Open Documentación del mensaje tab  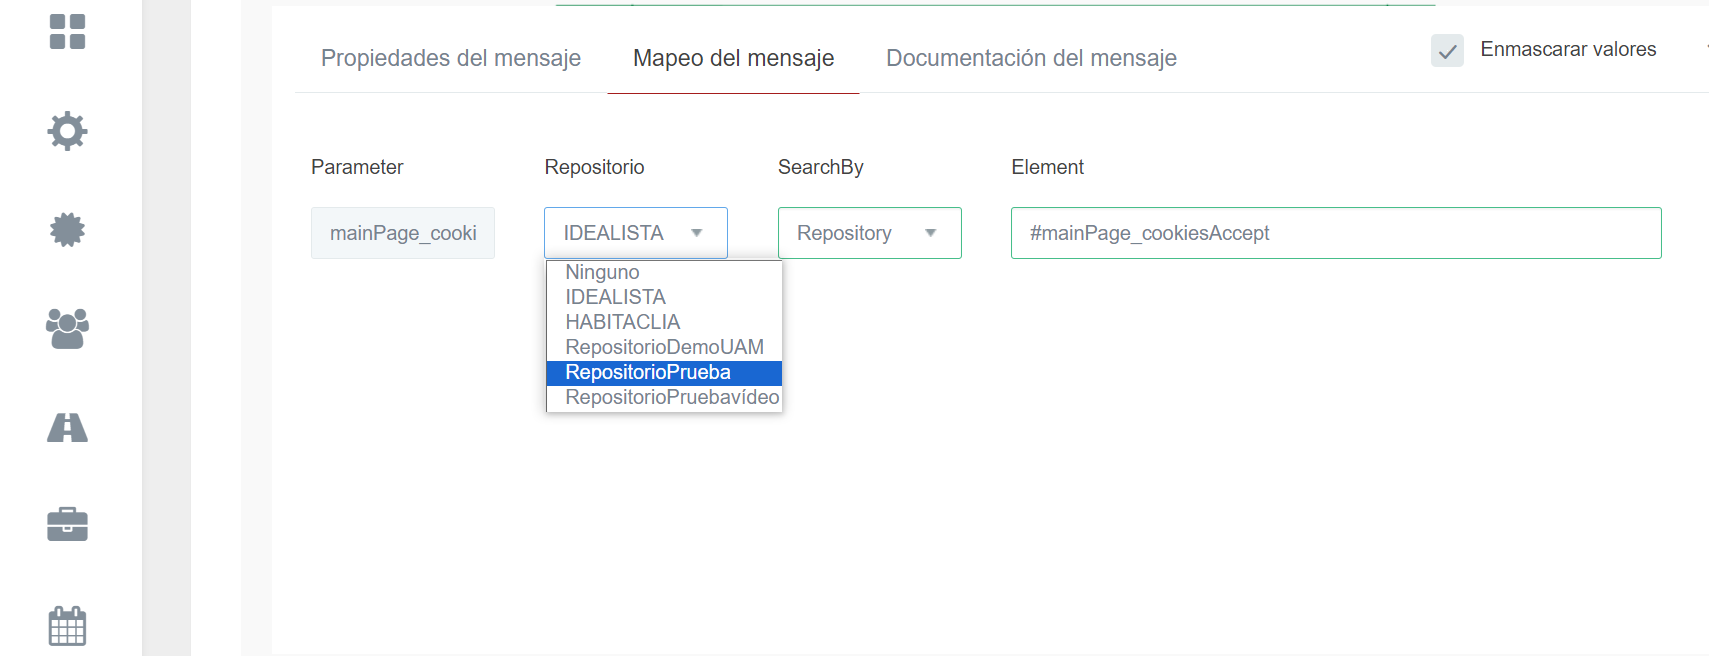point(1031,58)
